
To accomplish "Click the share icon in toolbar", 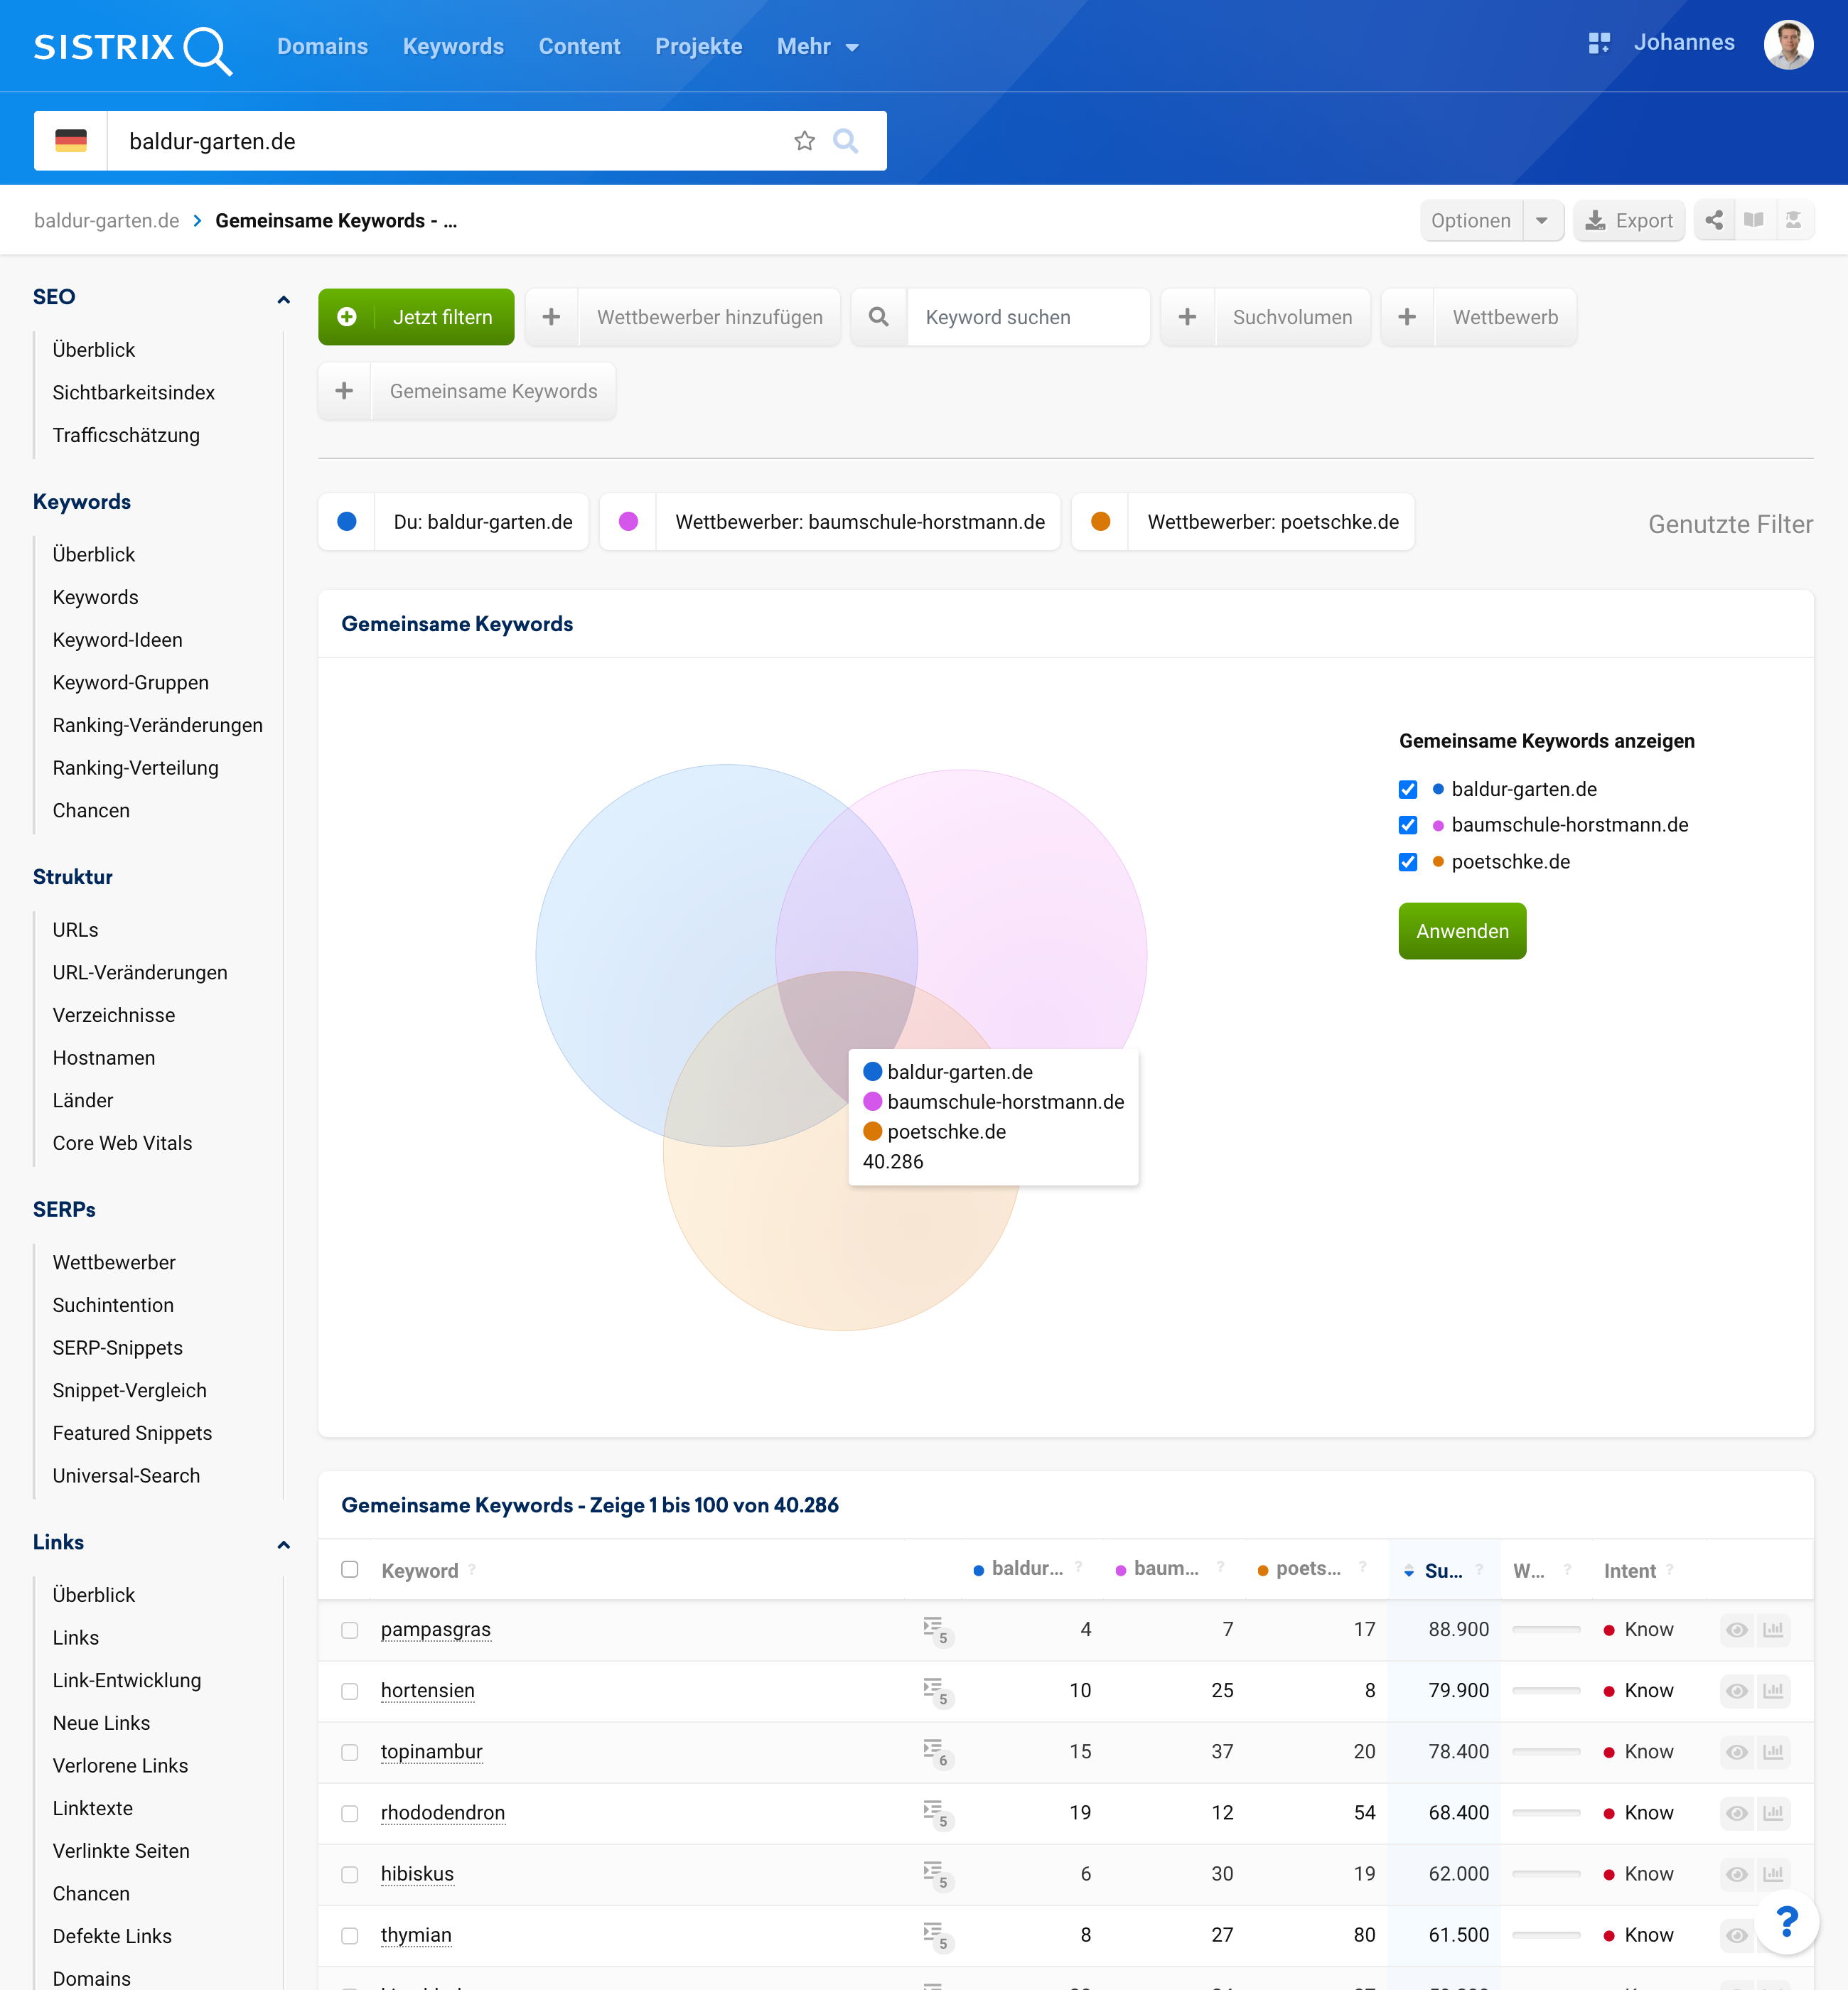I will tap(1714, 220).
